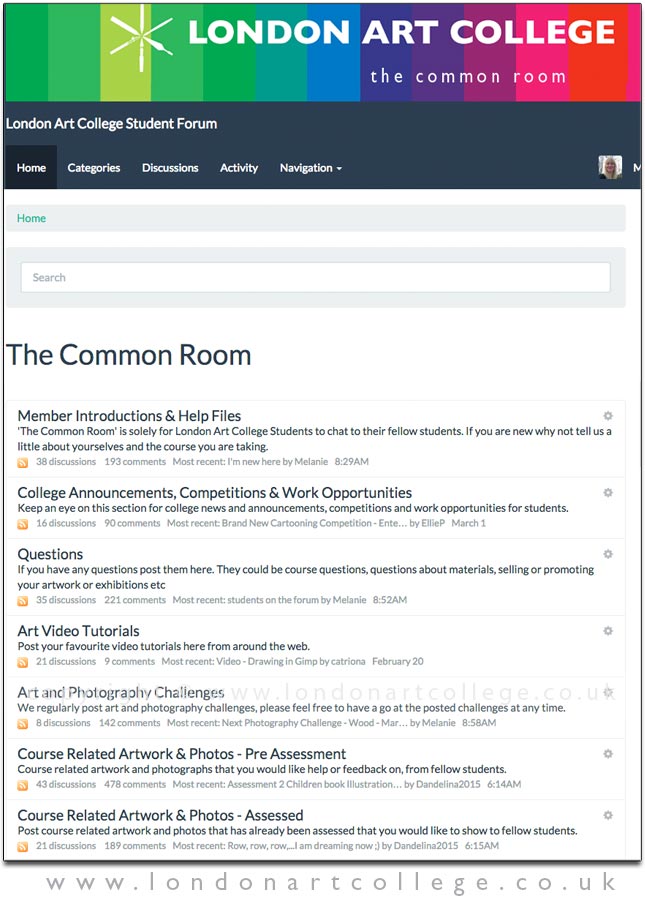
Task: Open the Categories tab
Action: click(94, 168)
